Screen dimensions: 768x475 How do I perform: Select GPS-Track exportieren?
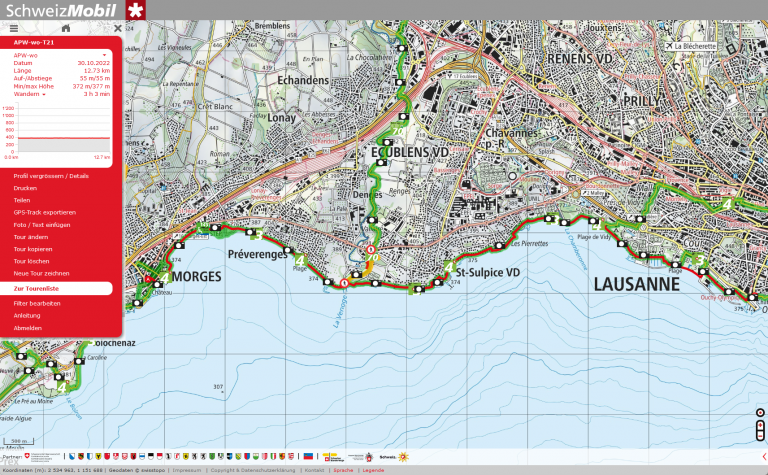44,212
